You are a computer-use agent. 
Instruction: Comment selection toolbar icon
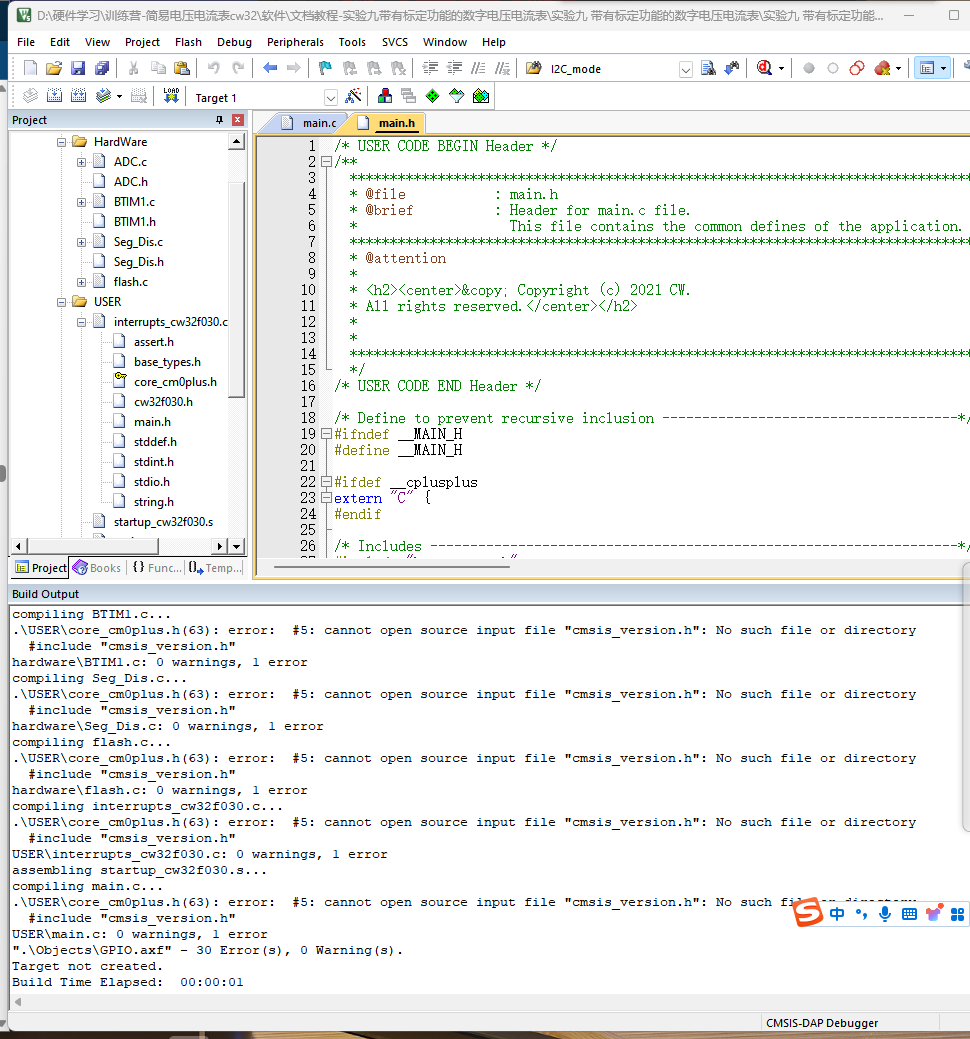(478, 68)
